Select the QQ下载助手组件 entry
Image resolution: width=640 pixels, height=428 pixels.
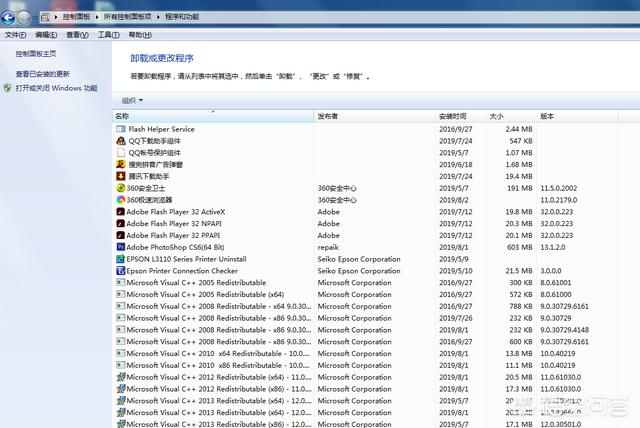pos(154,141)
